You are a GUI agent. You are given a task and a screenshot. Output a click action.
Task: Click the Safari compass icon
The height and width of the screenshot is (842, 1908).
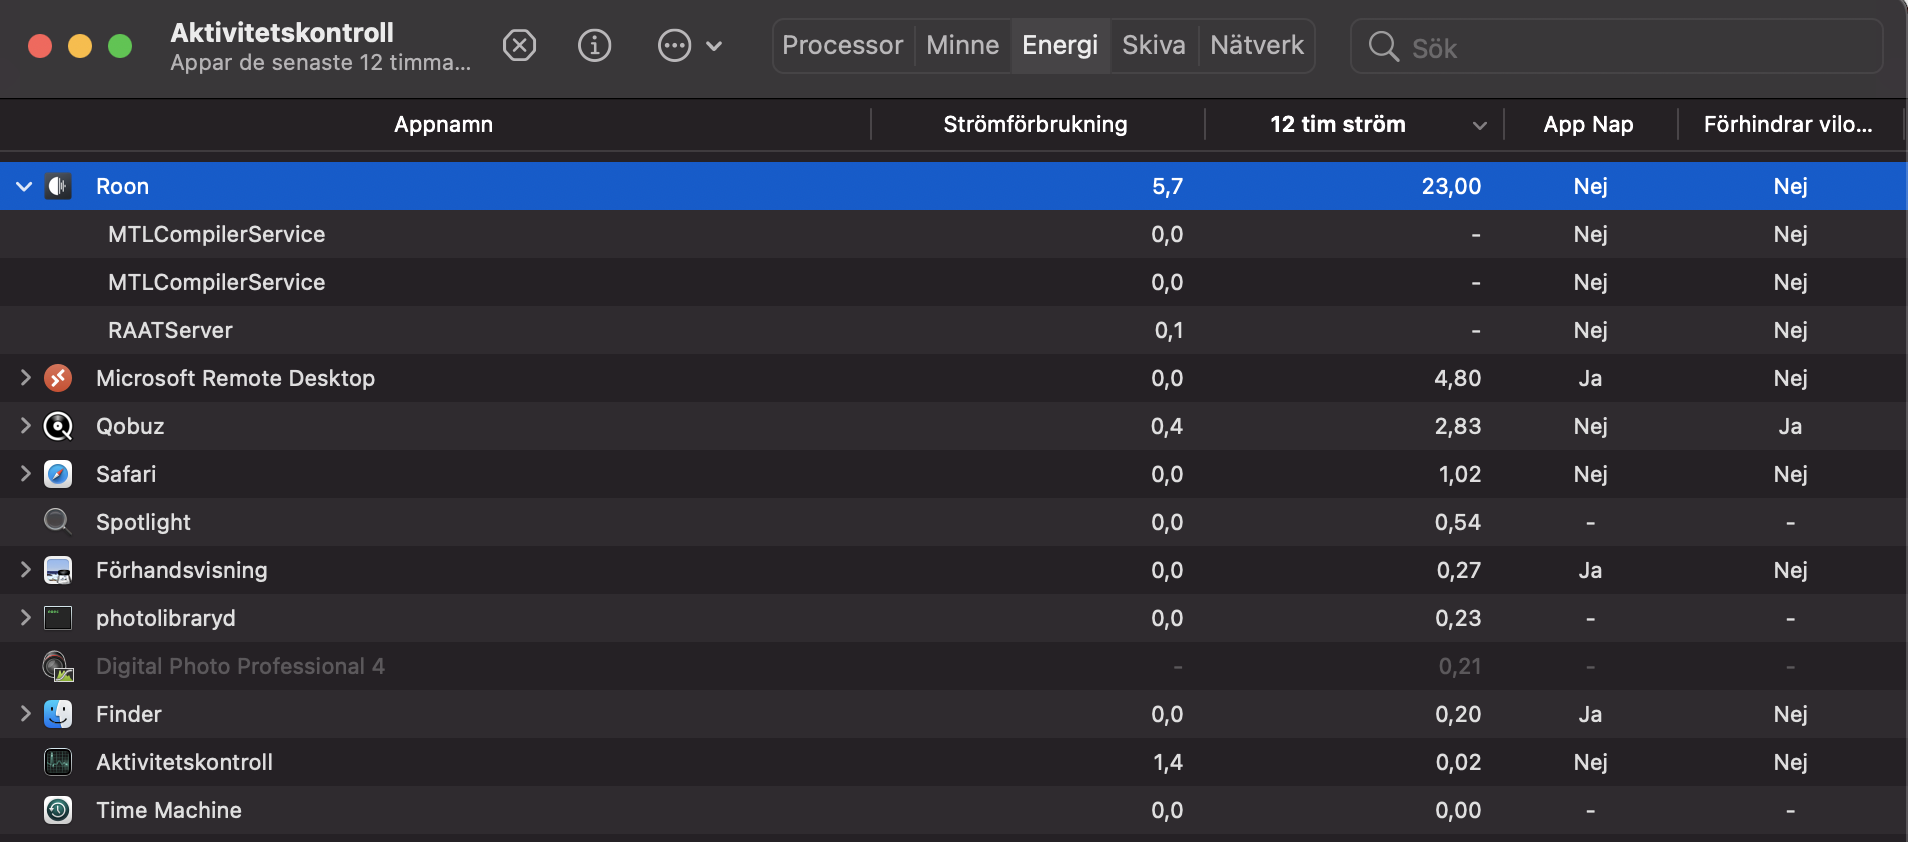58,474
